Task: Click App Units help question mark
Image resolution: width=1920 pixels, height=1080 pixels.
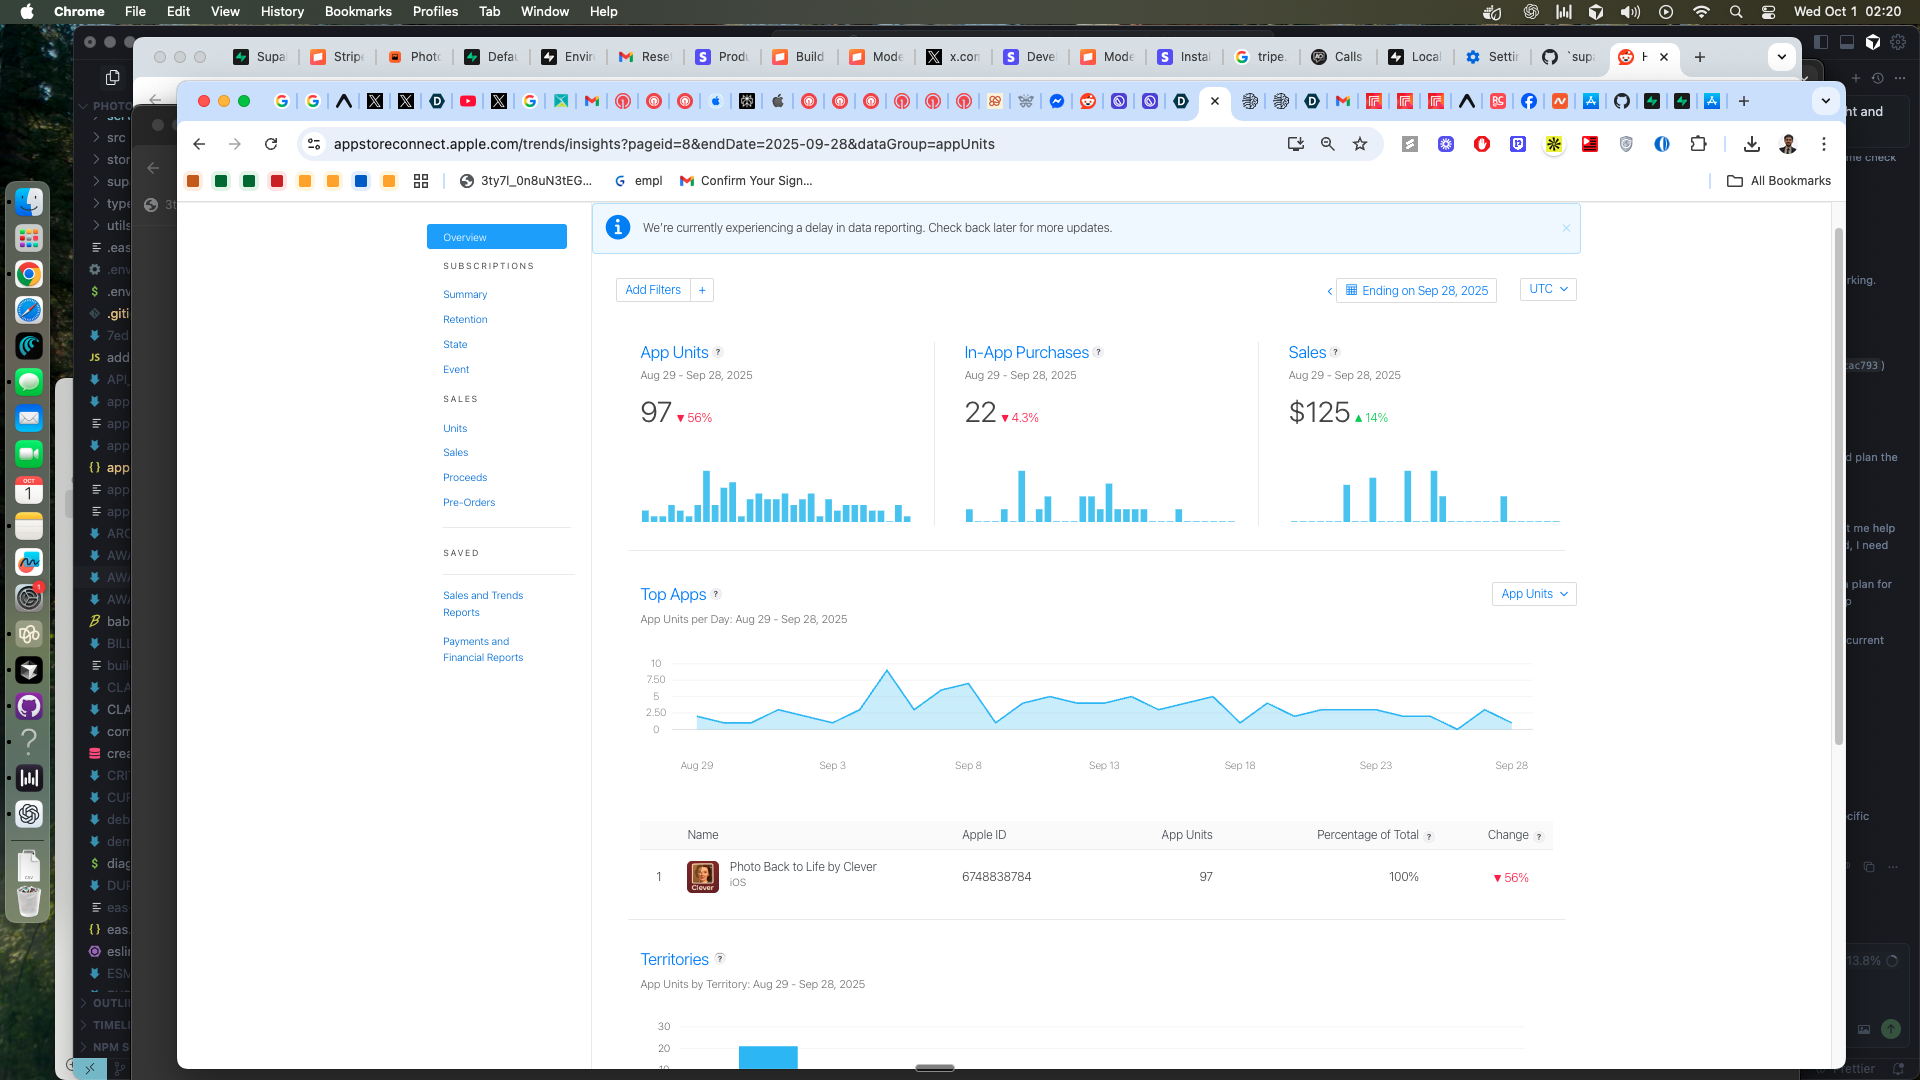Action: [x=718, y=352]
